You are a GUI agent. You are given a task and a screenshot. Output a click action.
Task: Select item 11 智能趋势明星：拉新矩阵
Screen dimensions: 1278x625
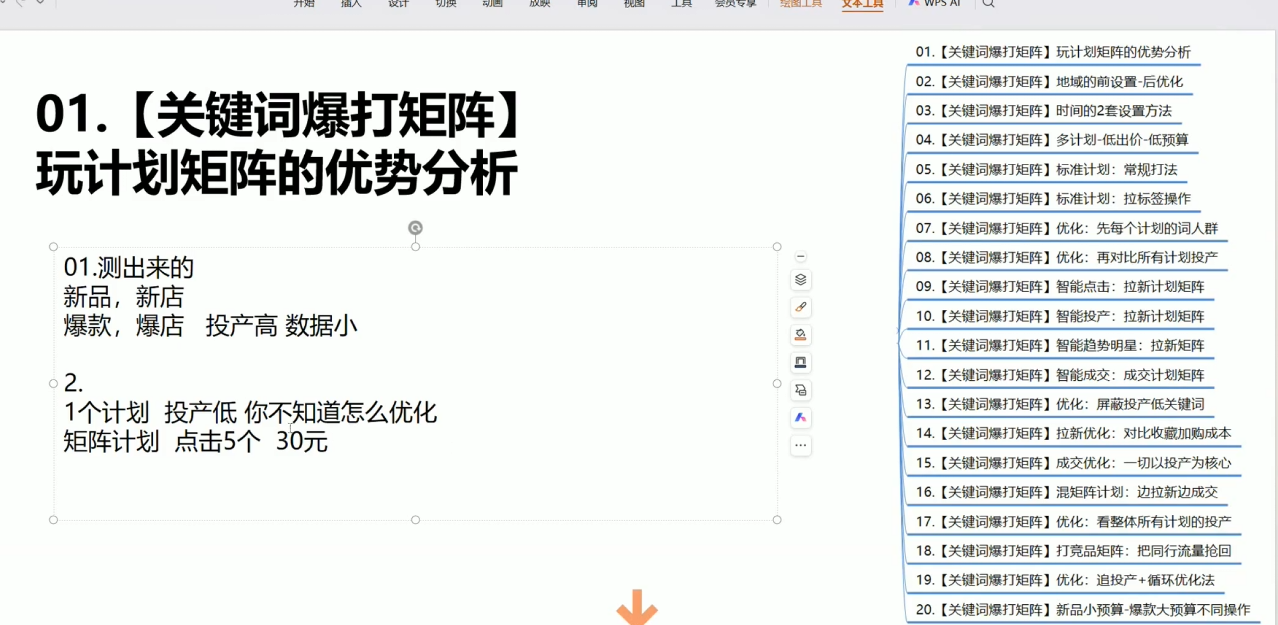pyautogui.click(x=1060, y=345)
